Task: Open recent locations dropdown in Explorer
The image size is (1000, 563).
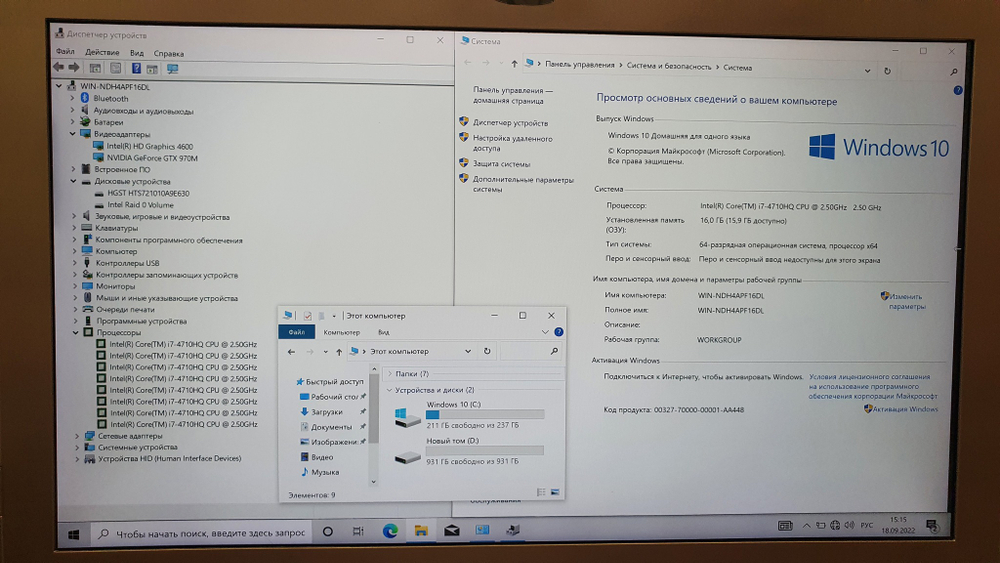Action: [x=325, y=352]
